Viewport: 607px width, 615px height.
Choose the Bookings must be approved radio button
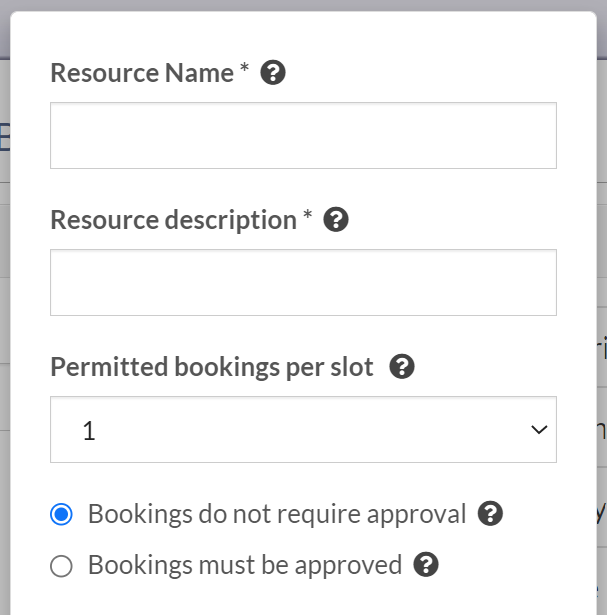tap(62, 566)
